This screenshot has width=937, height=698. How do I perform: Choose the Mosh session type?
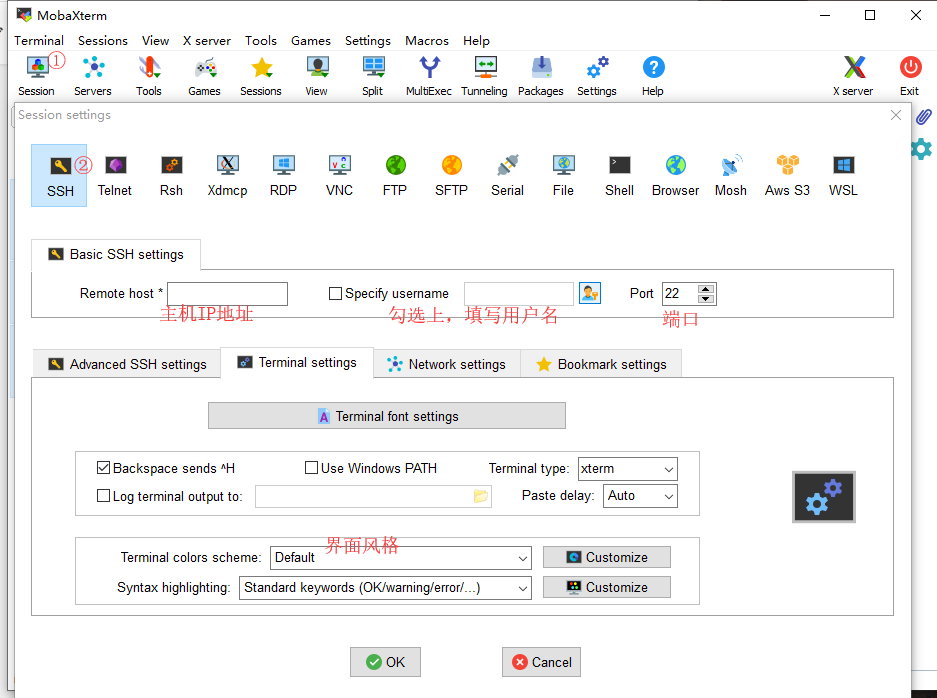click(x=731, y=176)
